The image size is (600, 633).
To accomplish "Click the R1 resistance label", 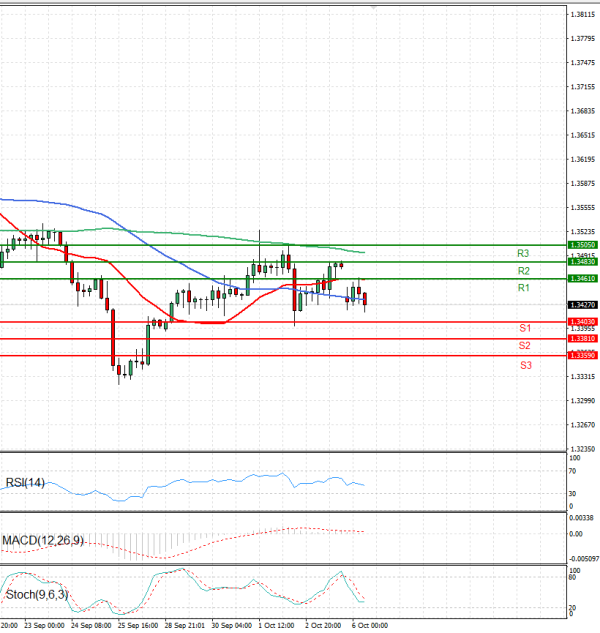I will (x=523, y=288).
